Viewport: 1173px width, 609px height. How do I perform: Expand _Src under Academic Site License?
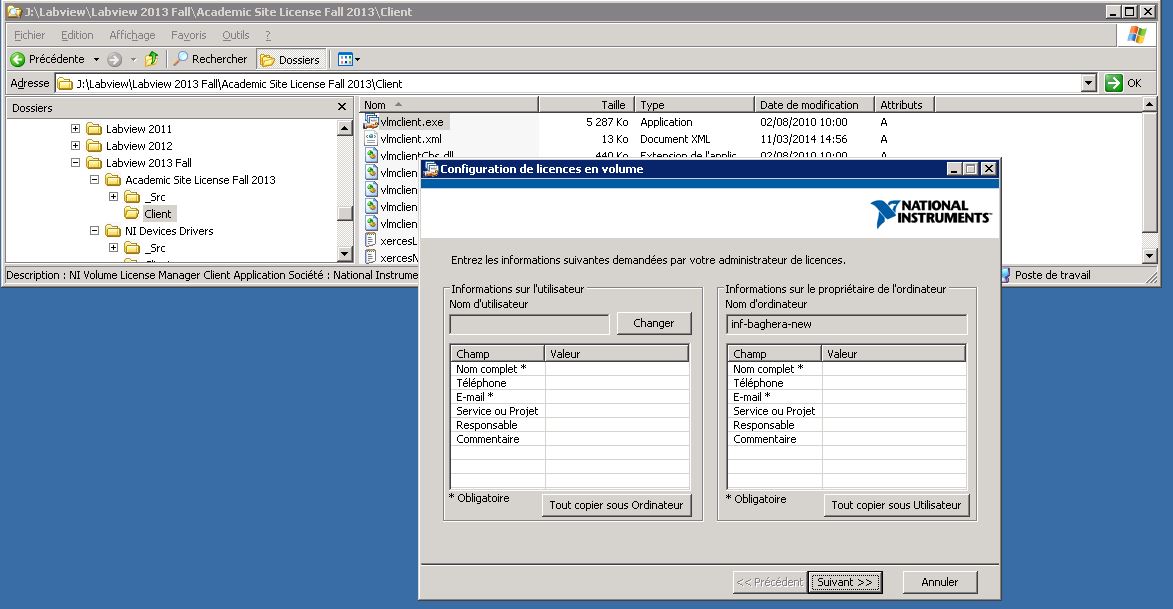coord(114,197)
